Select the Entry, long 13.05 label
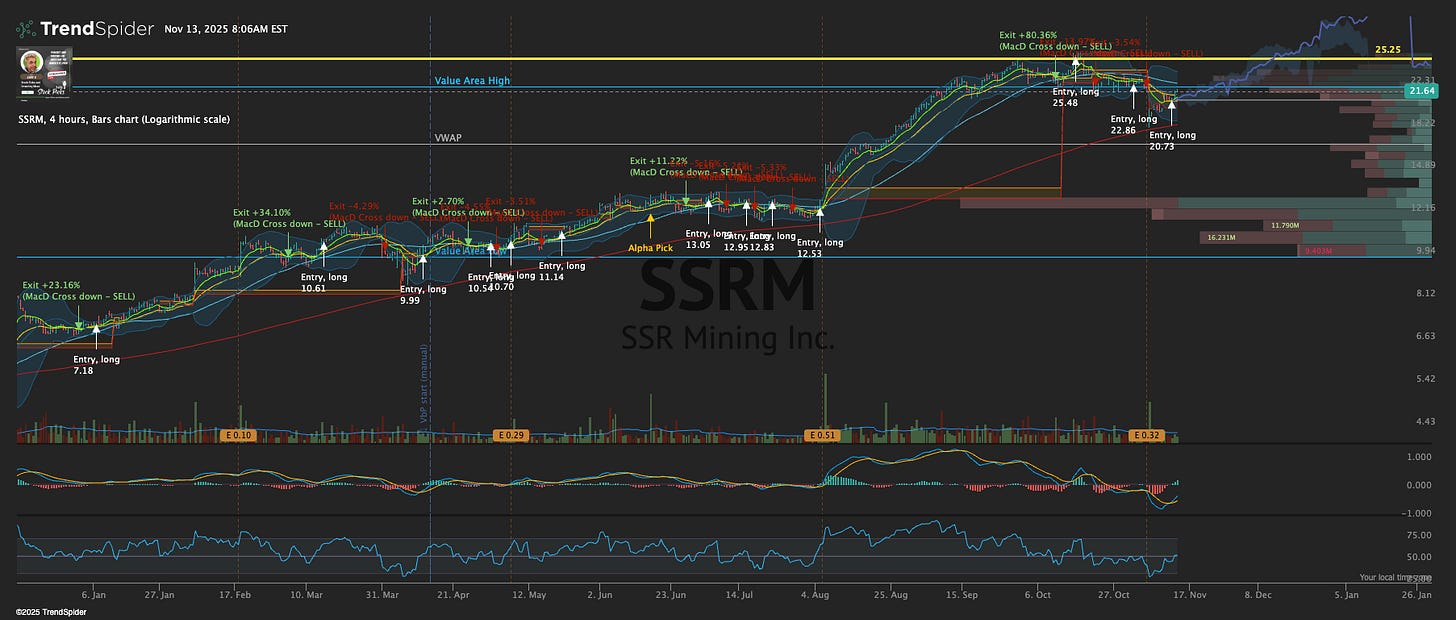This screenshot has width=1456, height=620. 709,239
